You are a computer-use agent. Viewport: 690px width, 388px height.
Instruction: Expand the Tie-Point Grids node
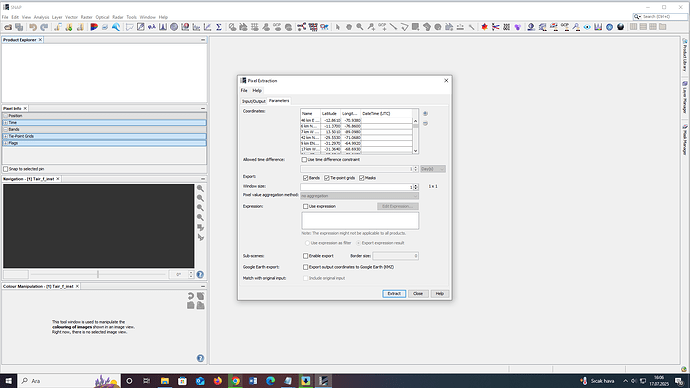pos(6,136)
